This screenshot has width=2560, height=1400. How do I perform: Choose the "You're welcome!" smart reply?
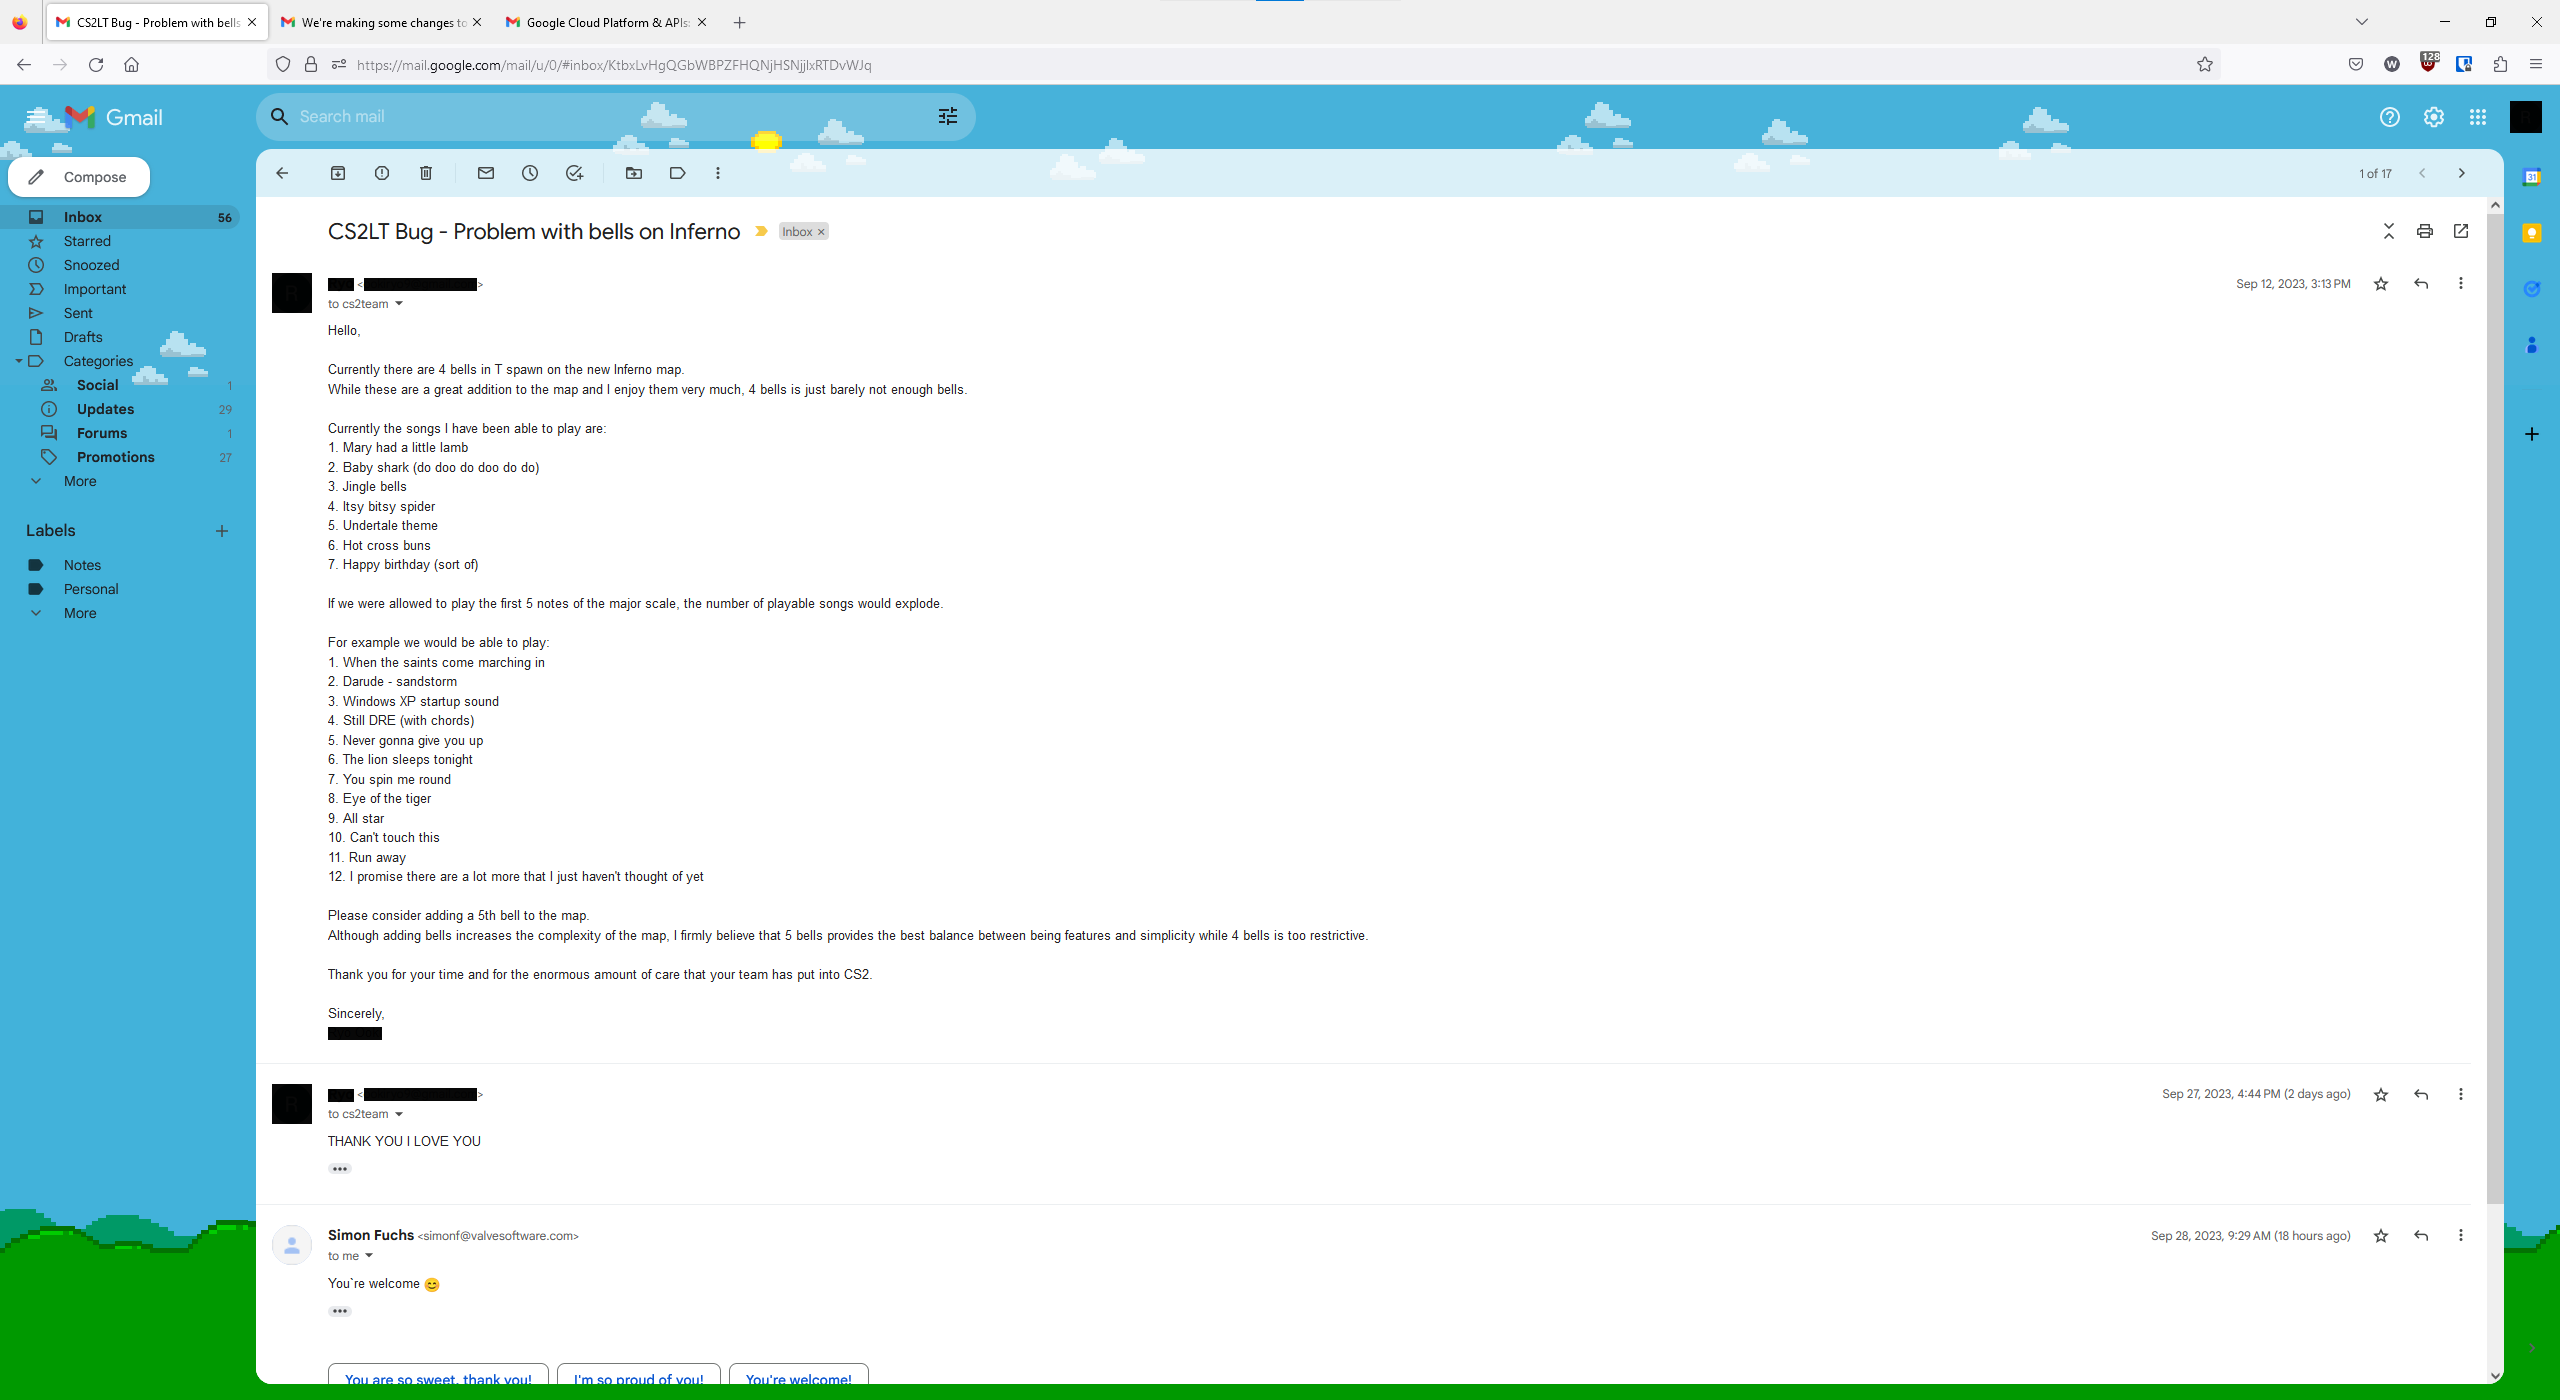pos(798,1378)
